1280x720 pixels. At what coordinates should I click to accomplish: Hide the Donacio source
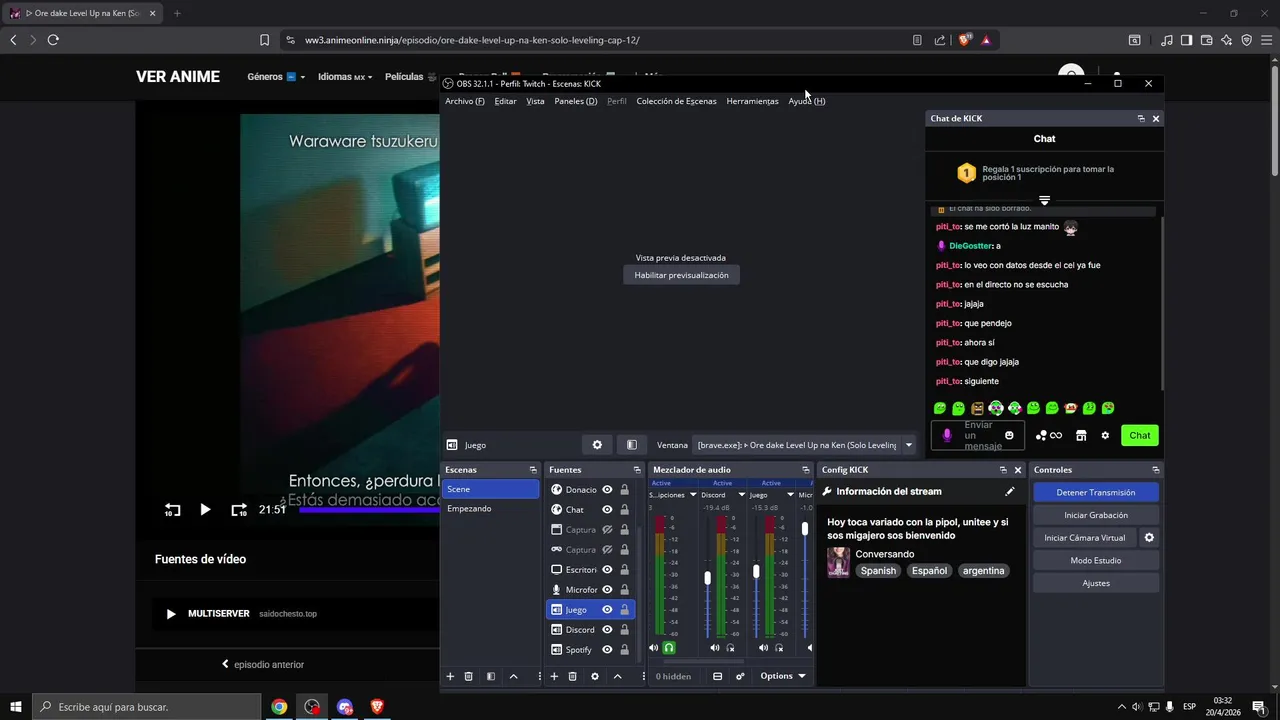pos(607,490)
